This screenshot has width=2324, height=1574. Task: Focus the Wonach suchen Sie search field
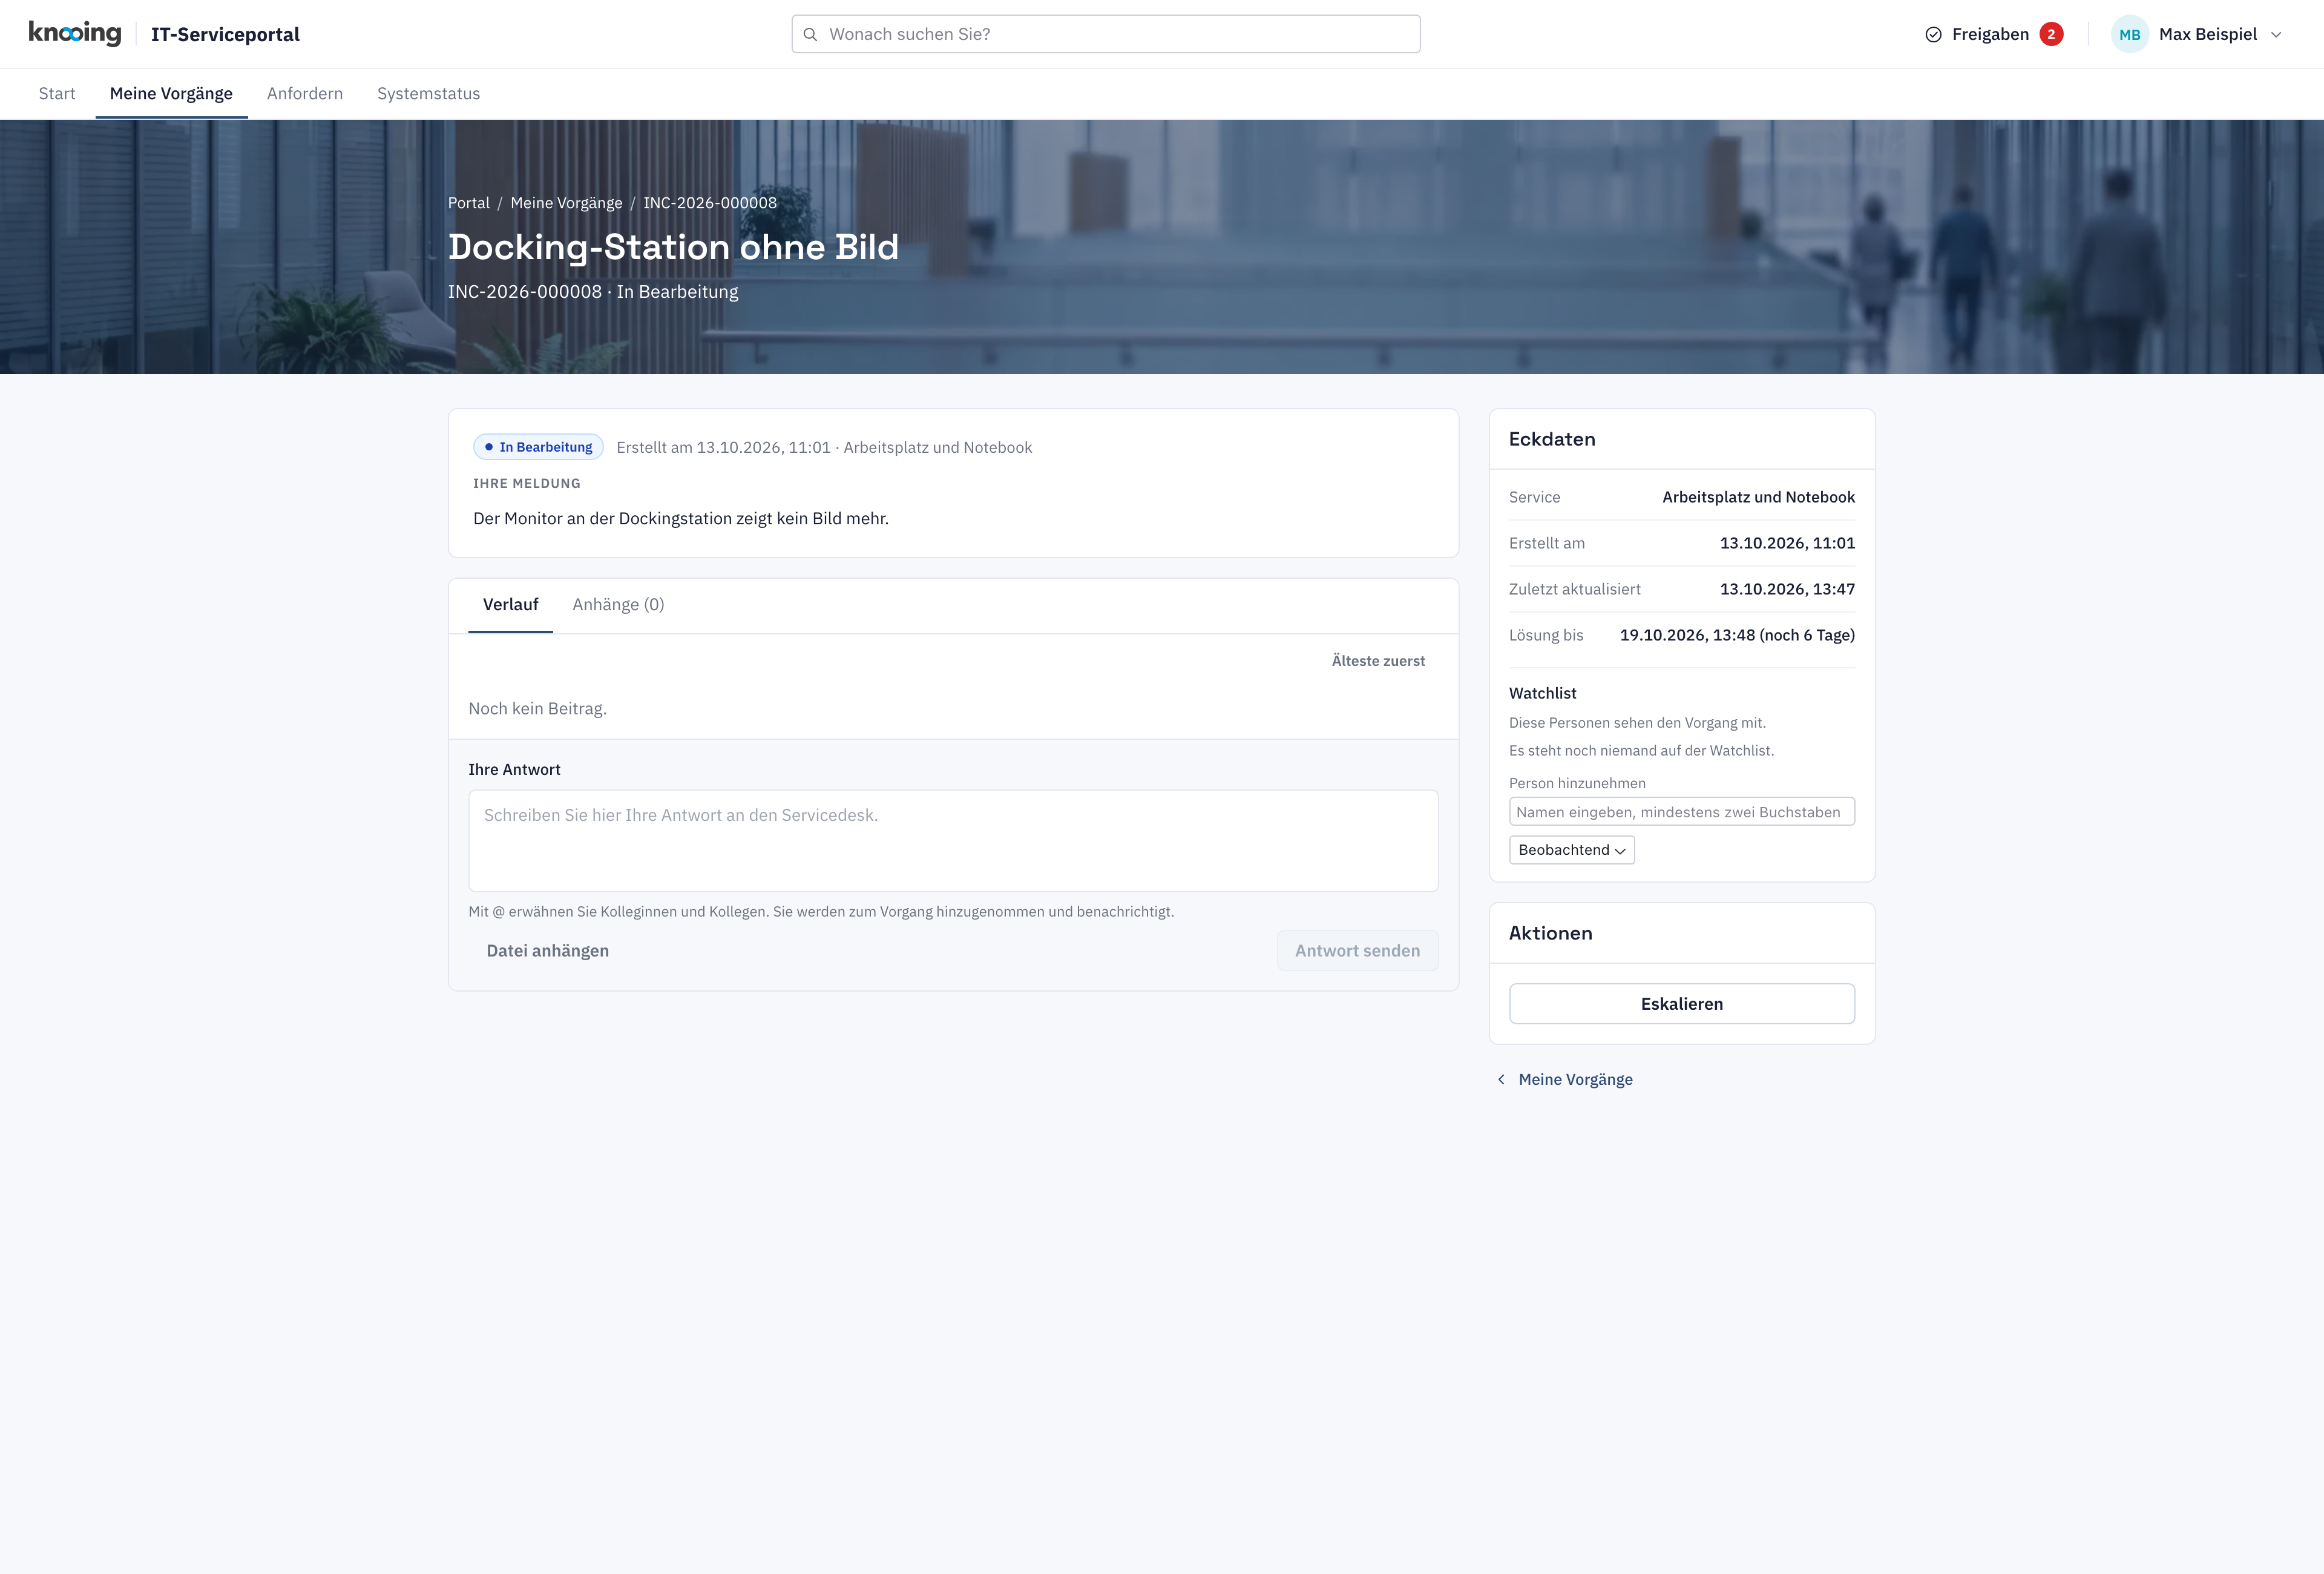1105,34
